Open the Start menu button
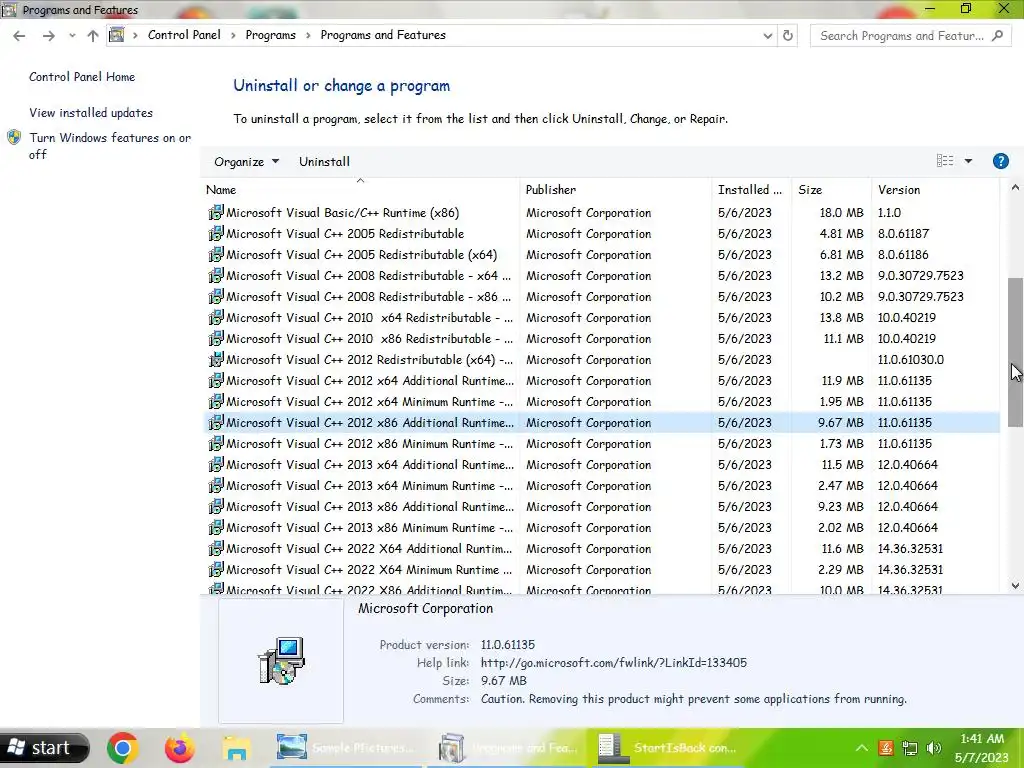This screenshot has height=768, width=1024. tap(44, 748)
